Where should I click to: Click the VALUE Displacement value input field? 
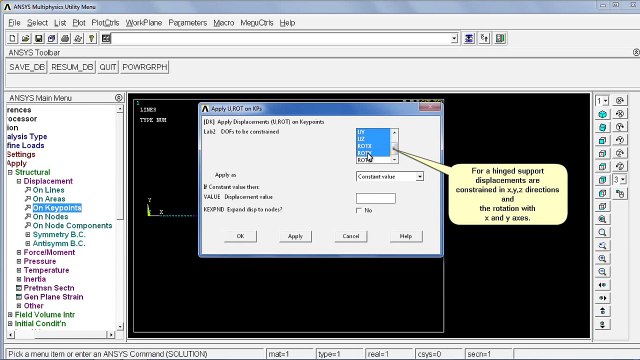click(x=376, y=198)
